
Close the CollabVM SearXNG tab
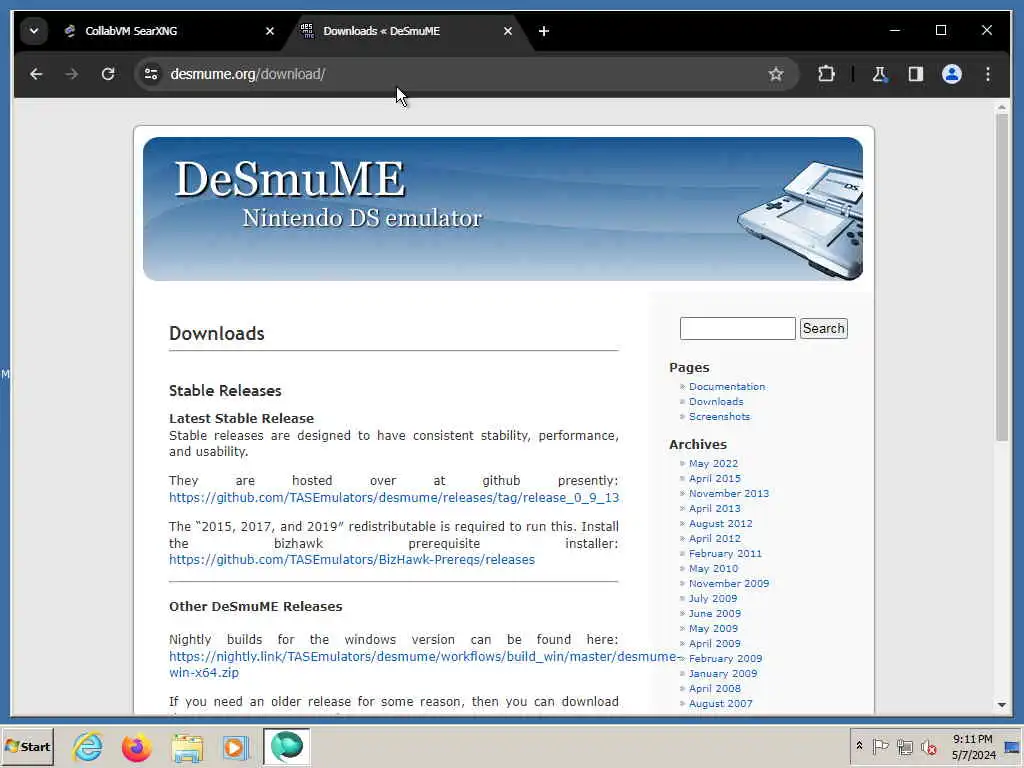pyautogui.click(x=270, y=31)
